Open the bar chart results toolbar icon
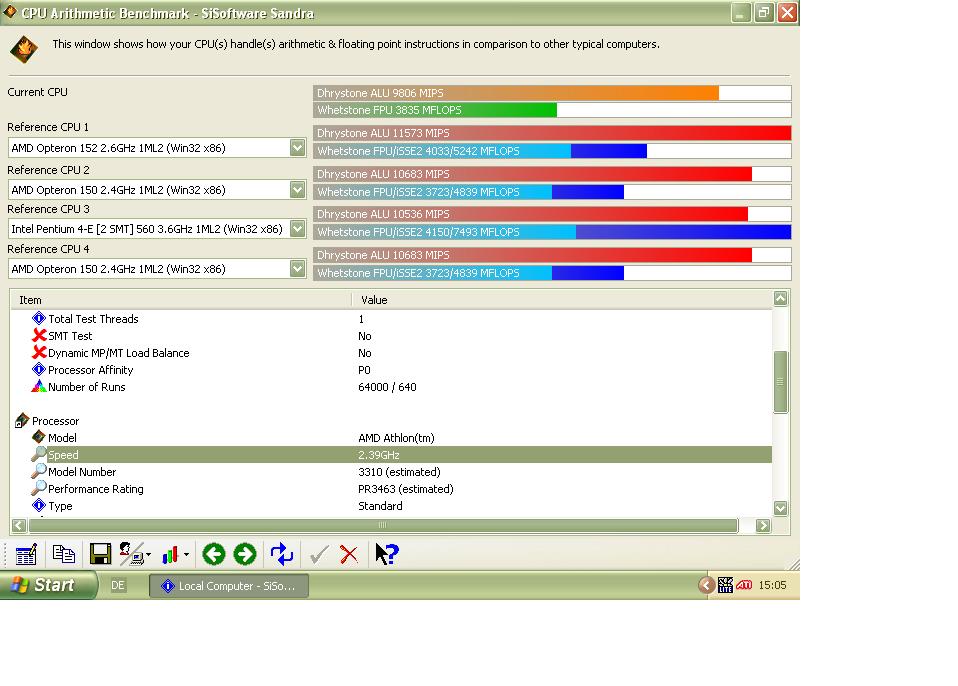The width and height of the screenshot is (958, 686). (x=170, y=555)
